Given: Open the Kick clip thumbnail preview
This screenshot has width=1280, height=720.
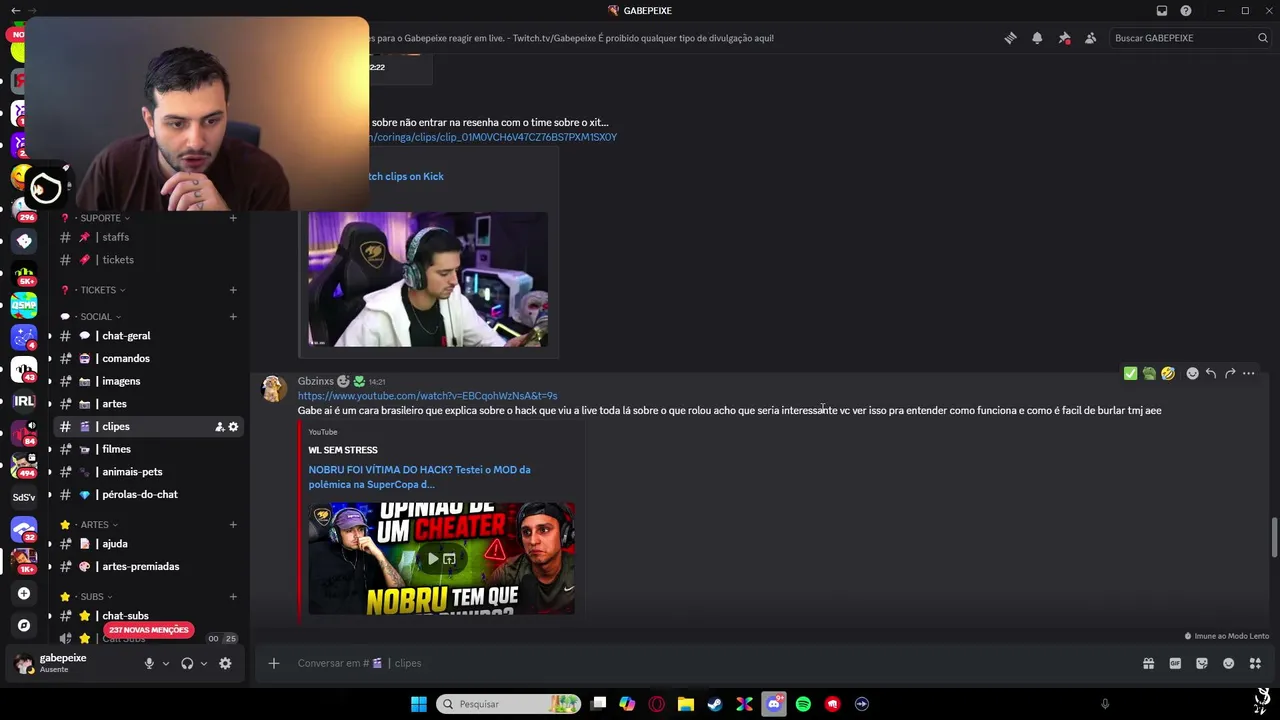Looking at the screenshot, I should click(428, 279).
